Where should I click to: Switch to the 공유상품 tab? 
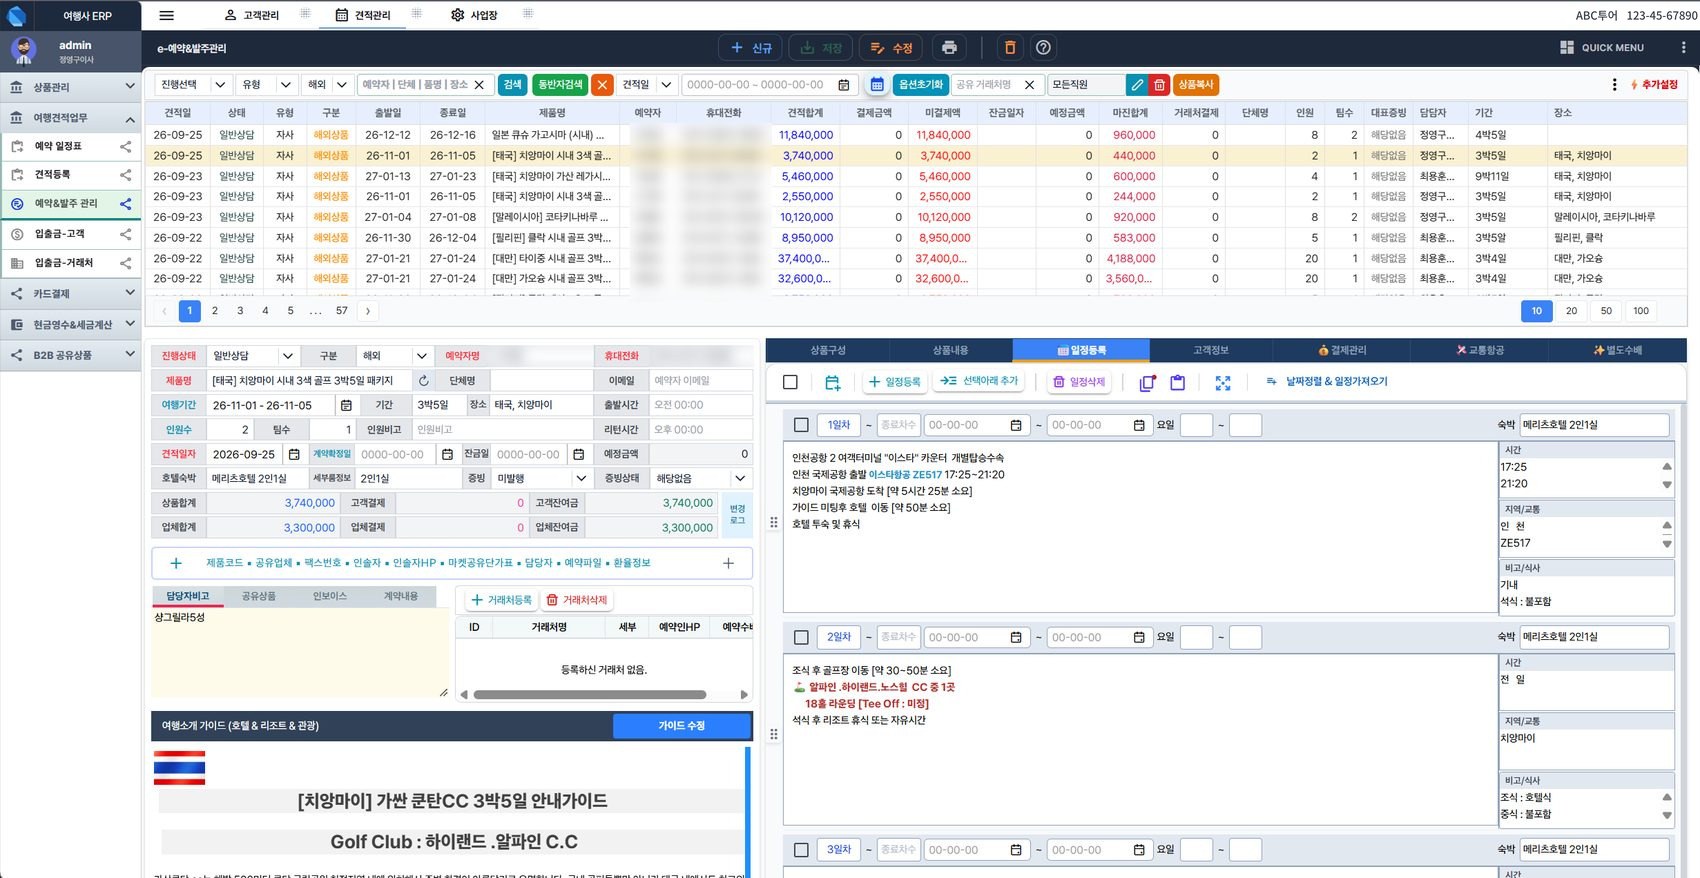coord(259,596)
